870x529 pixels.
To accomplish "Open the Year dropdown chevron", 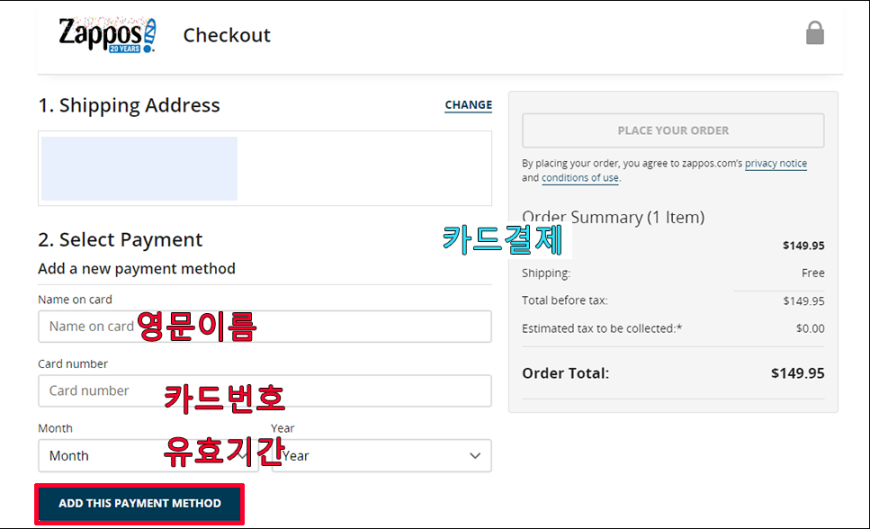I will click(x=475, y=456).
